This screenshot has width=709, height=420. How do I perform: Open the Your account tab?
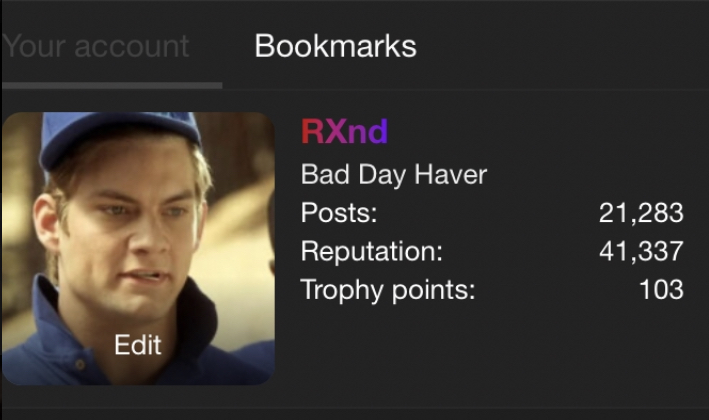pyautogui.click(x=95, y=46)
